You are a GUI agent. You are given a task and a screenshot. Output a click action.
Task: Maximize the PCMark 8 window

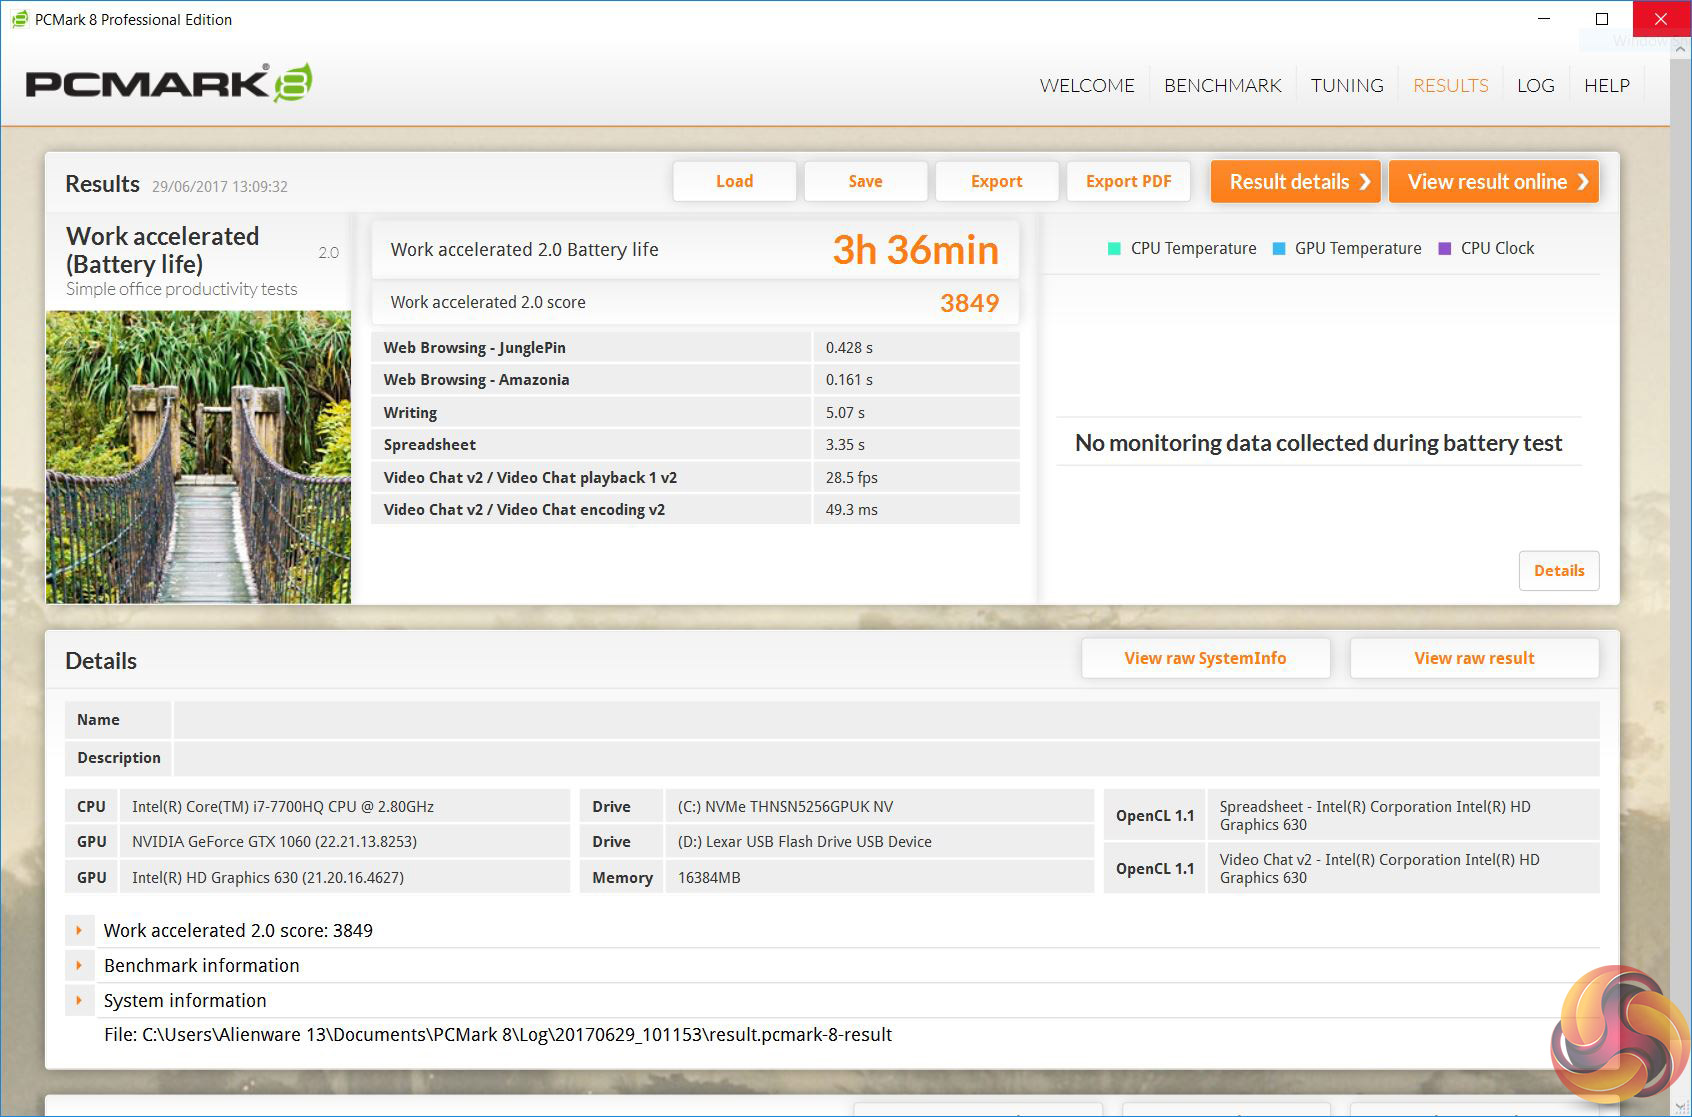pos(1602,19)
